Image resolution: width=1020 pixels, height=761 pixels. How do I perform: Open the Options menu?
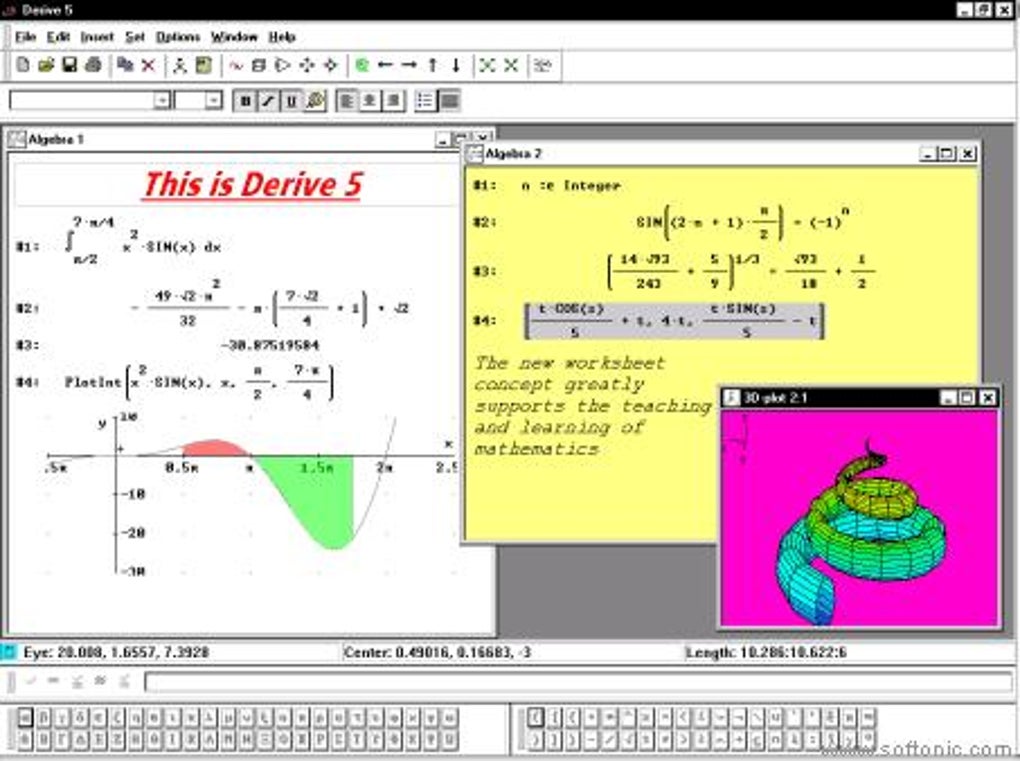[178, 37]
